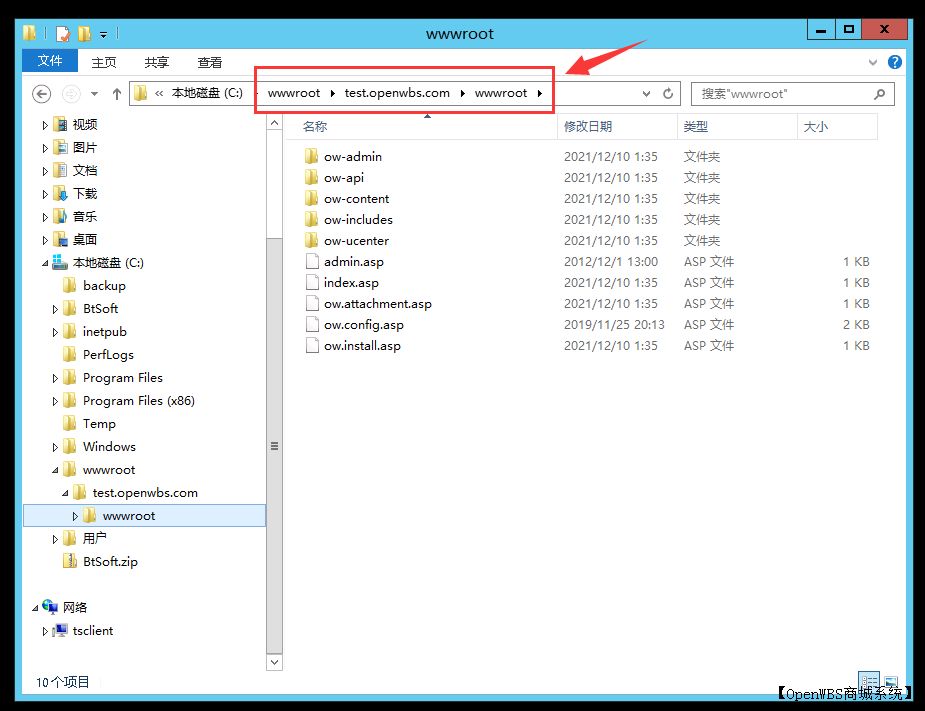Select BtSoft.zip in navigation tree
The image size is (925, 711).
[110, 562]
